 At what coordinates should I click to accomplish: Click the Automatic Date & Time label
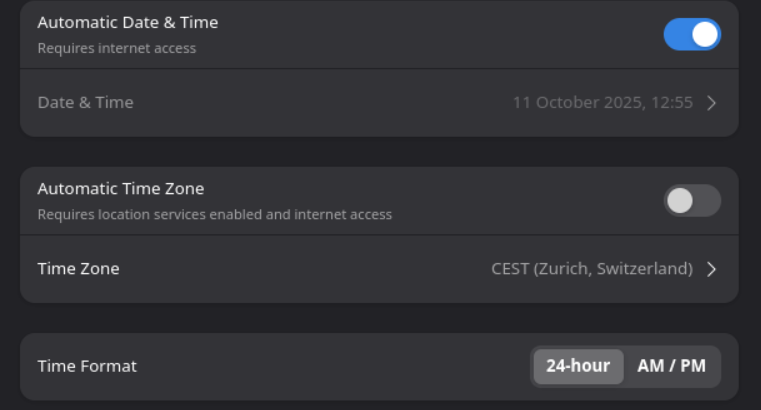(127, 22)
